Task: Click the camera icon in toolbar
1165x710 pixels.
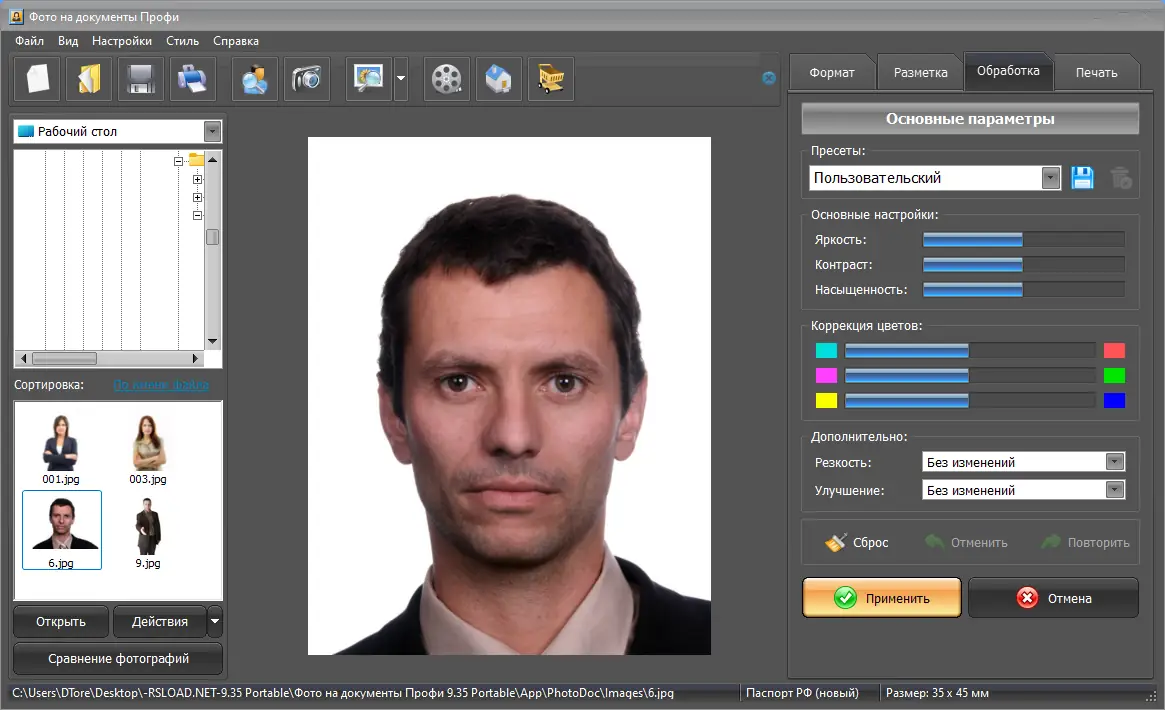Action: coord(307,79)
